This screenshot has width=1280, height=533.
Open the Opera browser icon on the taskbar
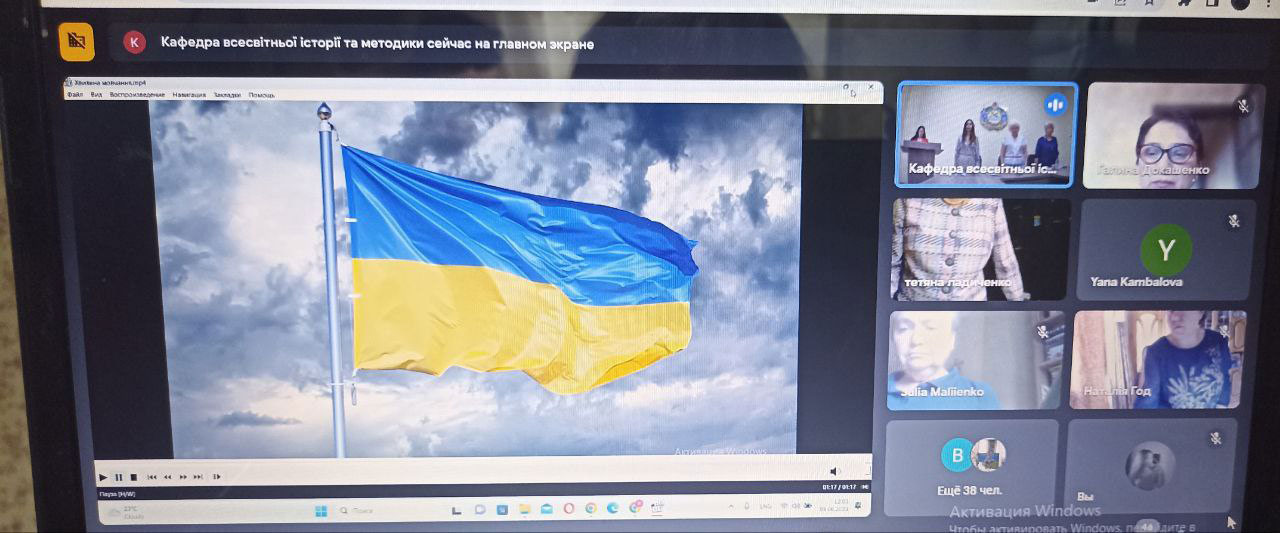(569, 509)
